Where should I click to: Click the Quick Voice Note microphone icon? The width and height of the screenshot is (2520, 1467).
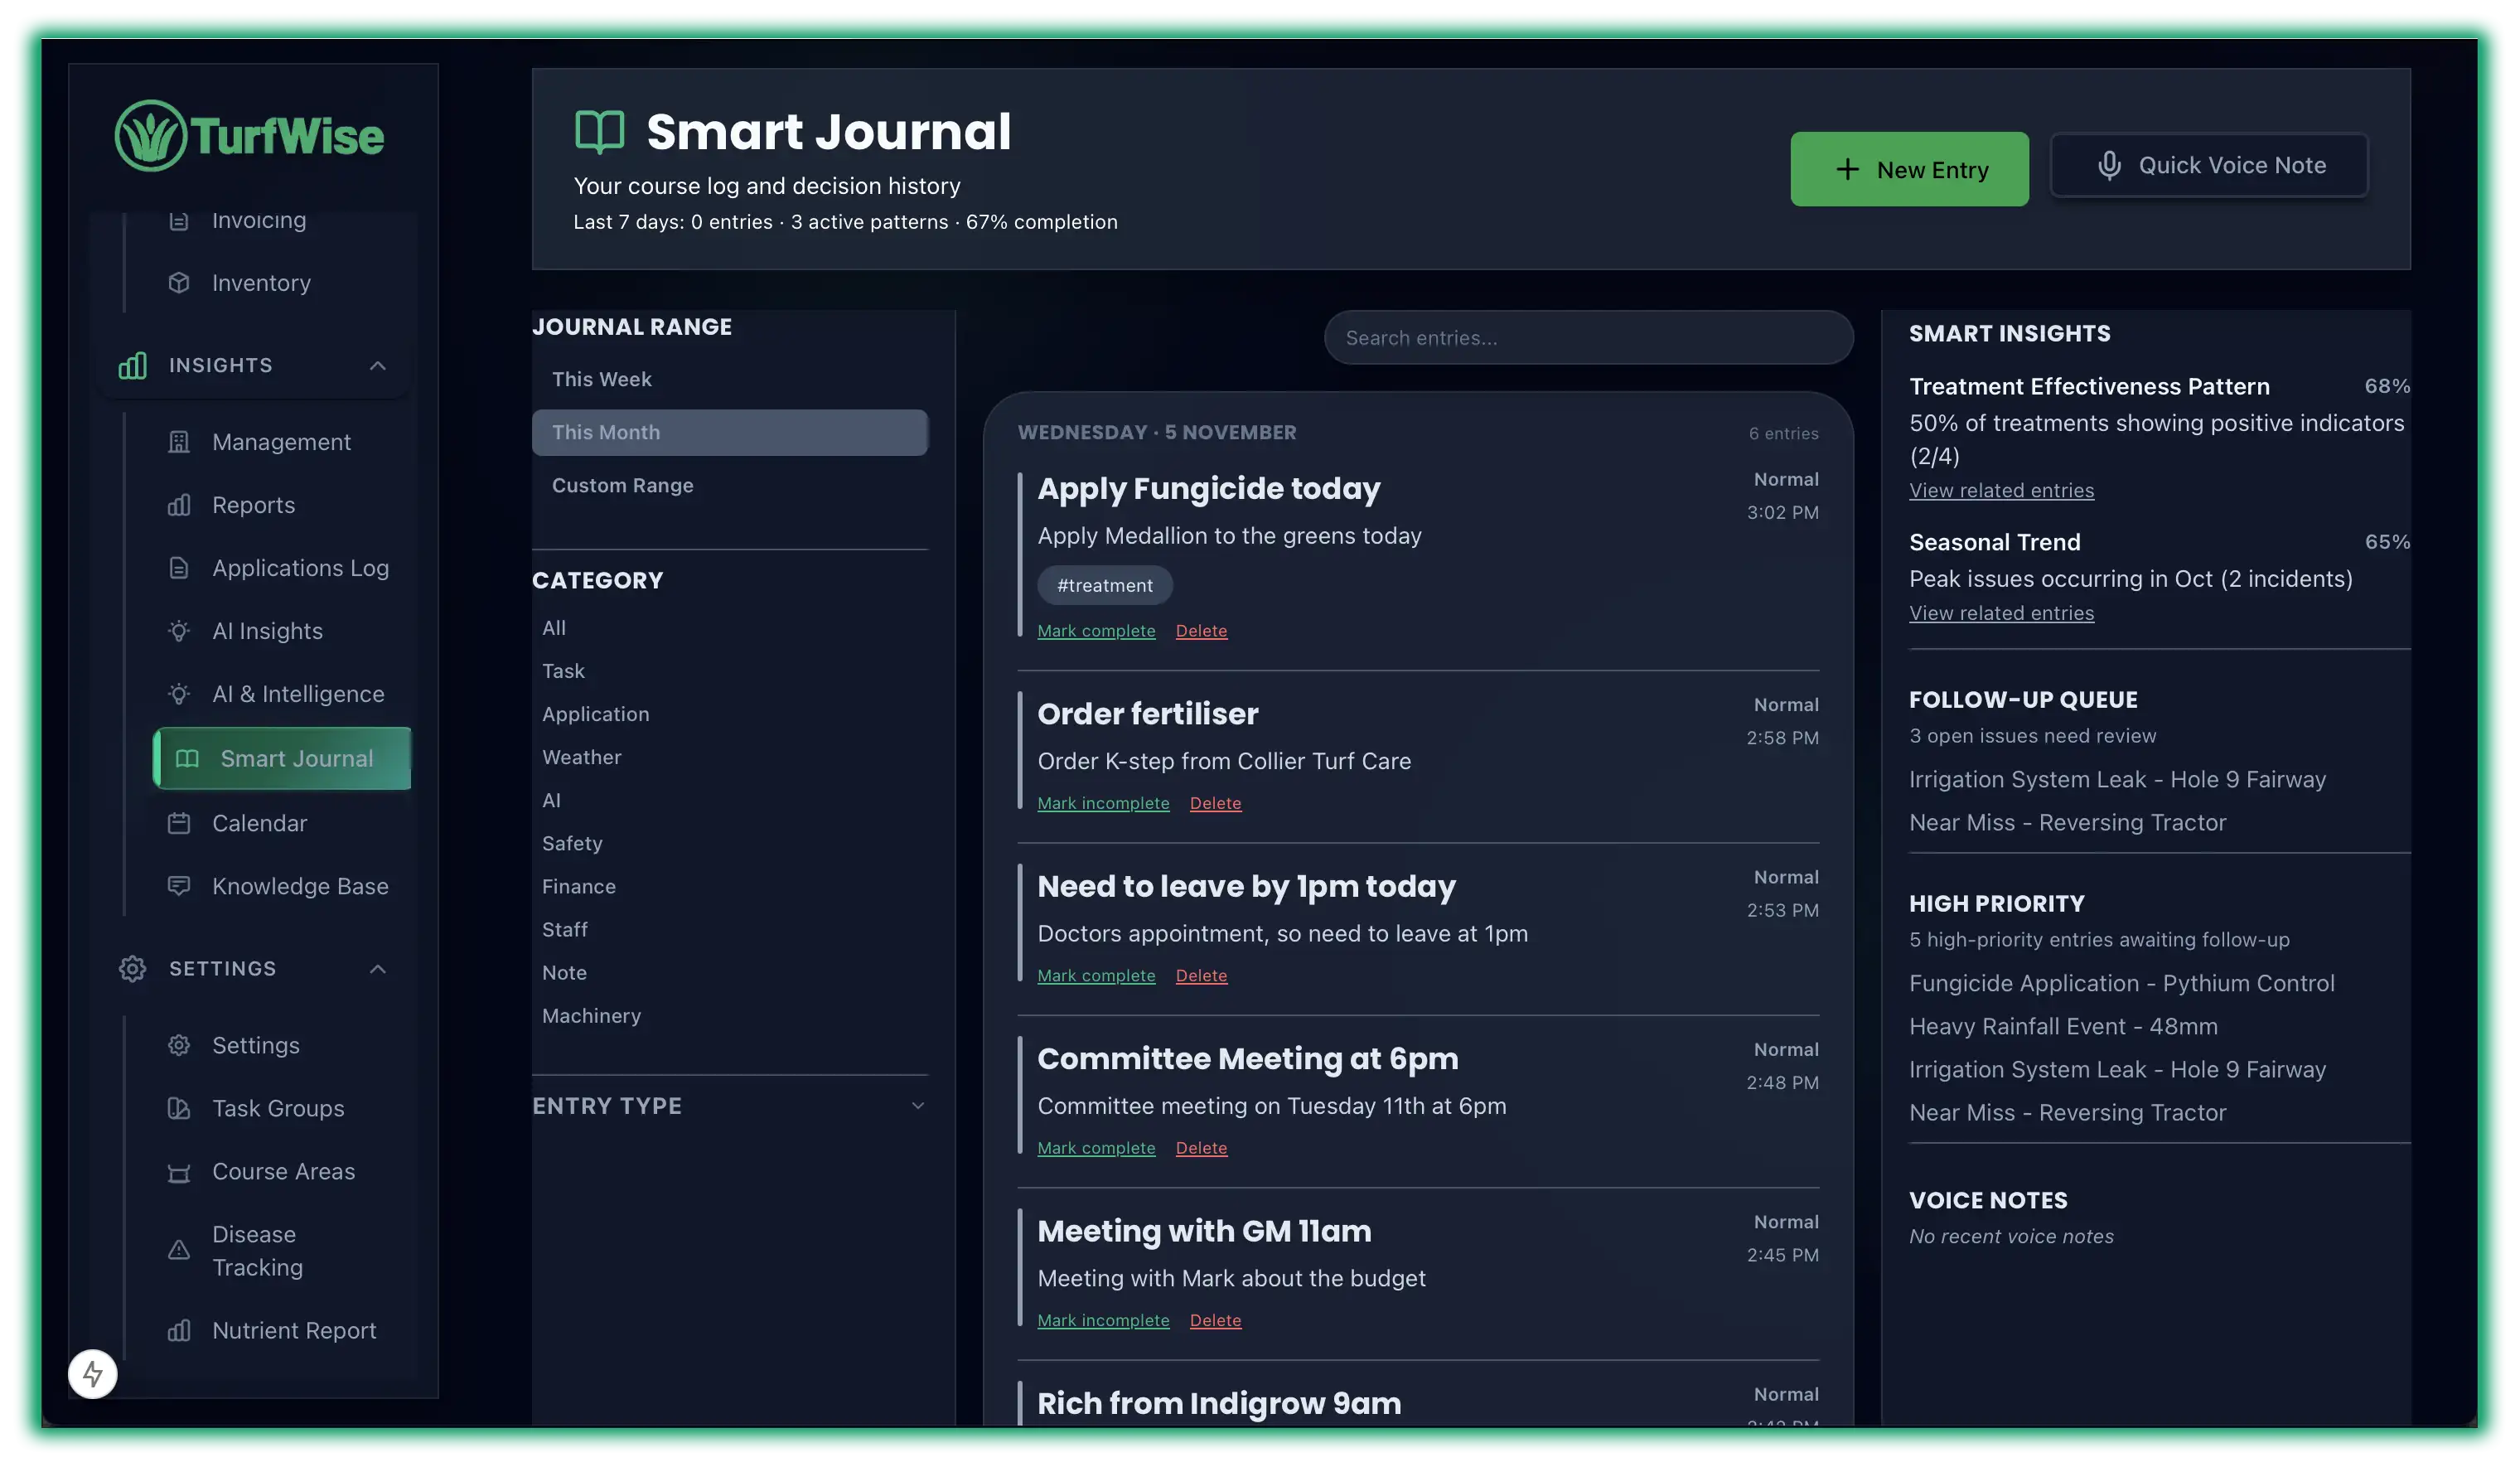coord(2109,165)
